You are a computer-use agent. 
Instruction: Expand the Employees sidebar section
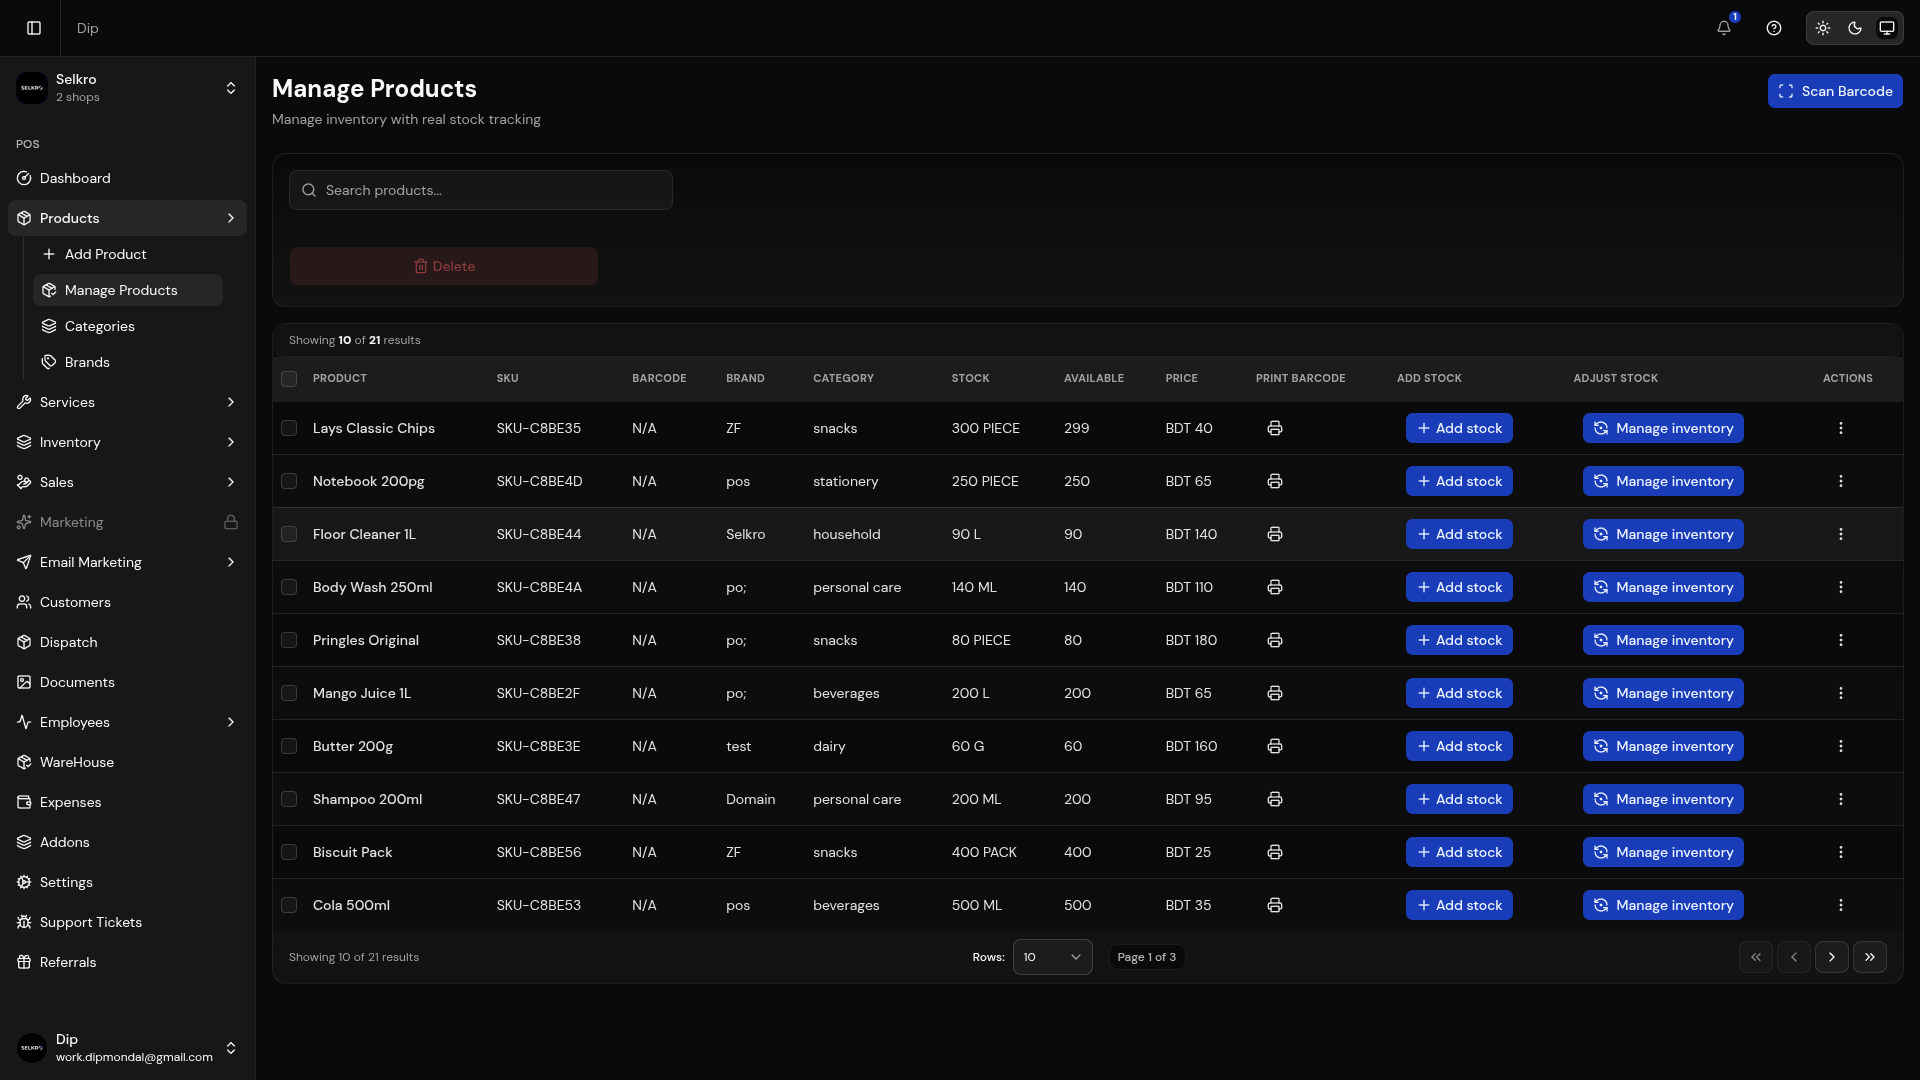point(127,722)
